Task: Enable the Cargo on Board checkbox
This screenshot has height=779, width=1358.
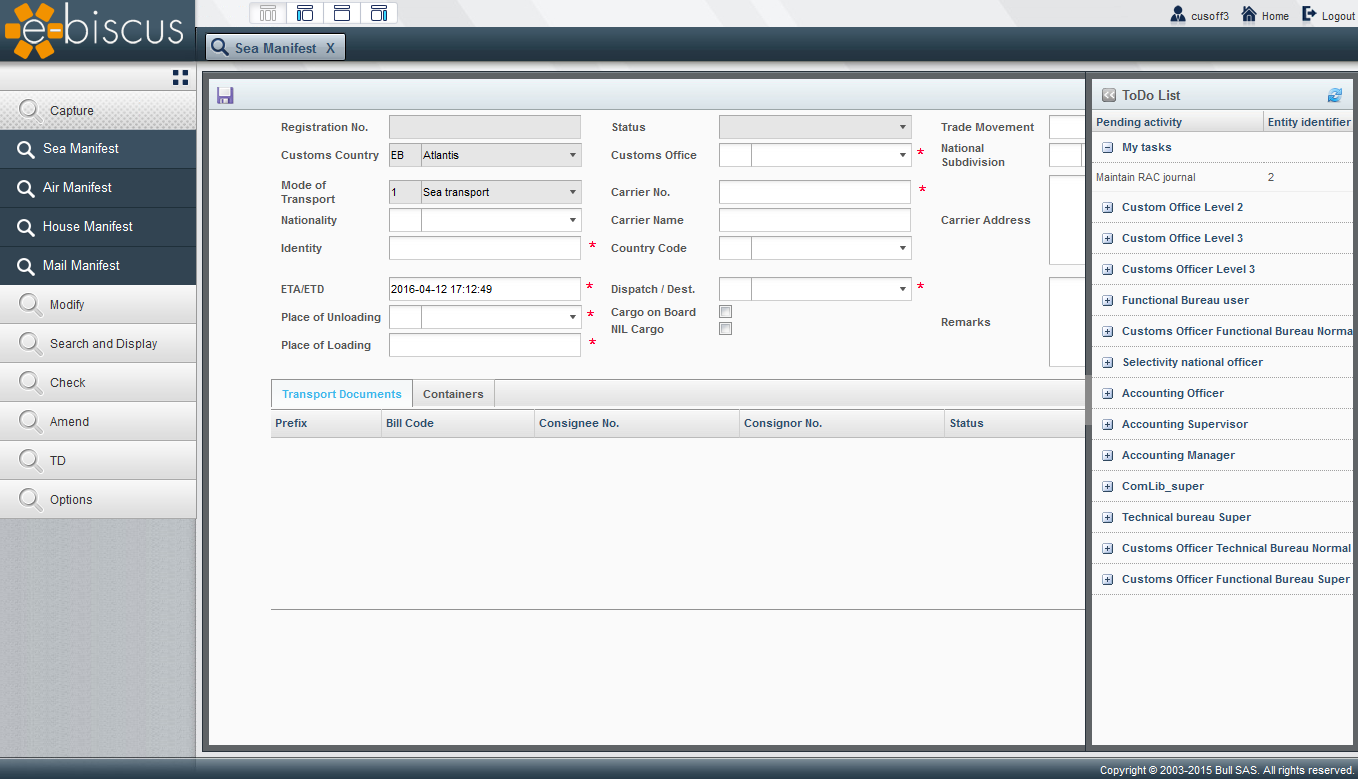Action: pyautogui.click(x=726, y=312)
